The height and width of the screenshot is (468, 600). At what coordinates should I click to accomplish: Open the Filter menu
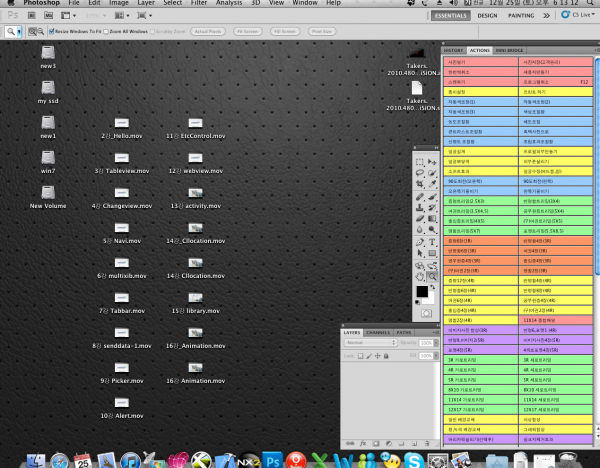click(x=199, y=3)
